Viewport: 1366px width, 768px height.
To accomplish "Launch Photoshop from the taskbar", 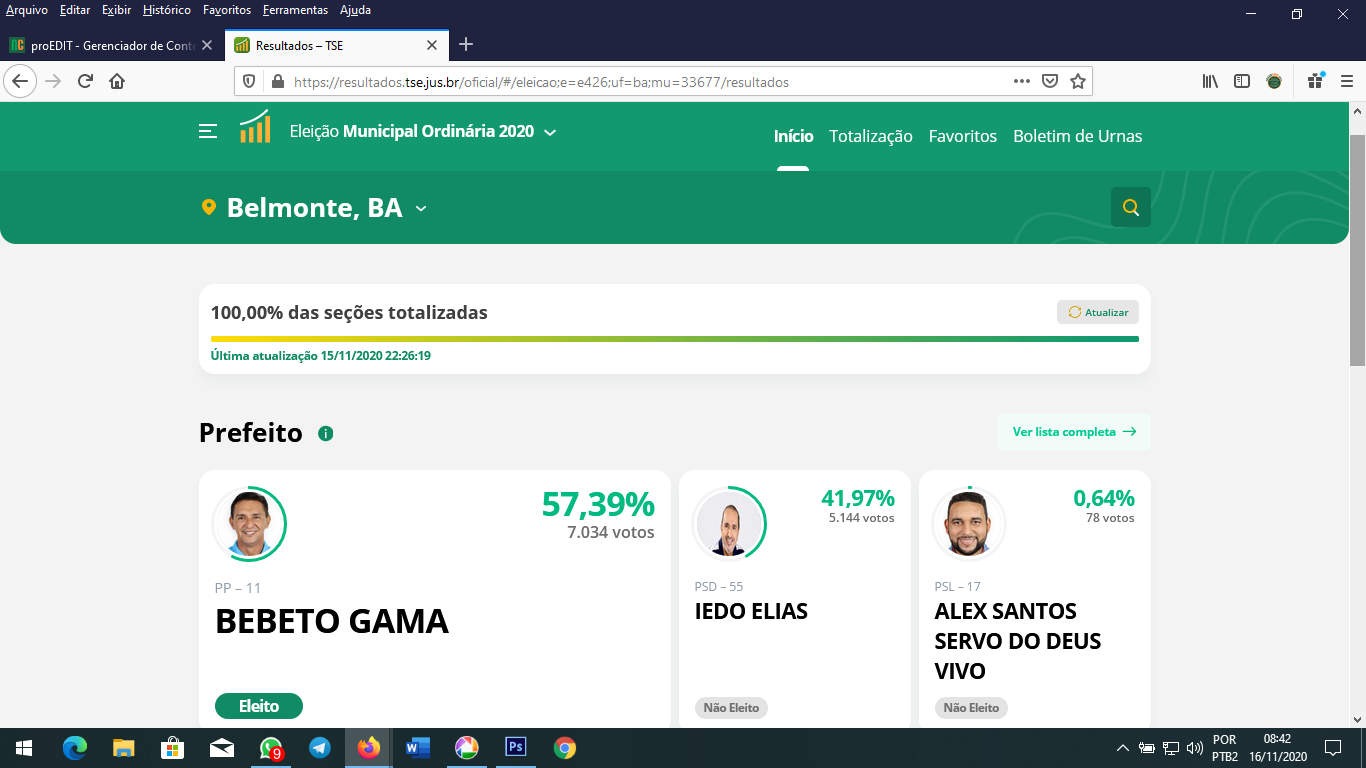I will 516,748.
